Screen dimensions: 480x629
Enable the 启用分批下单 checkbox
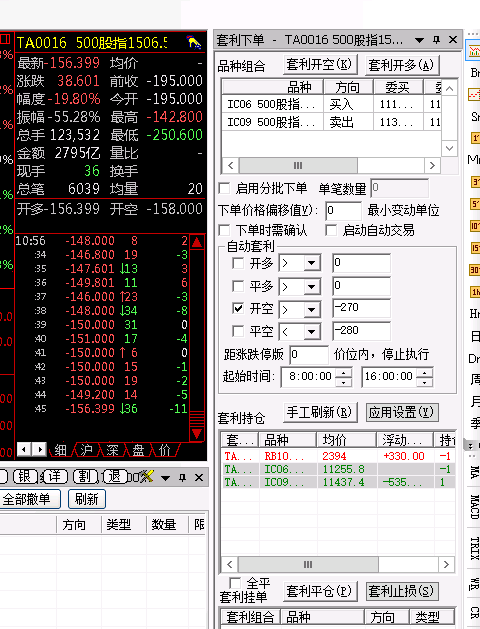click(225, 188)
